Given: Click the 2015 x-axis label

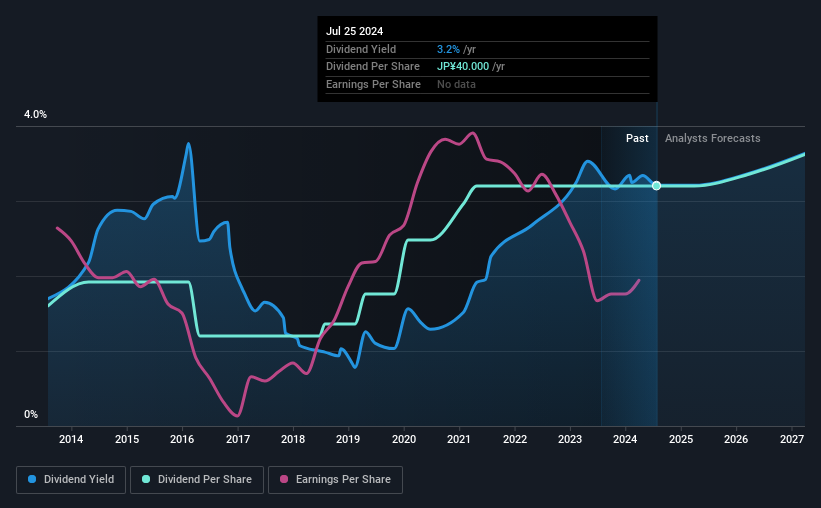Looking at the screenshot, I should (127, 439).
